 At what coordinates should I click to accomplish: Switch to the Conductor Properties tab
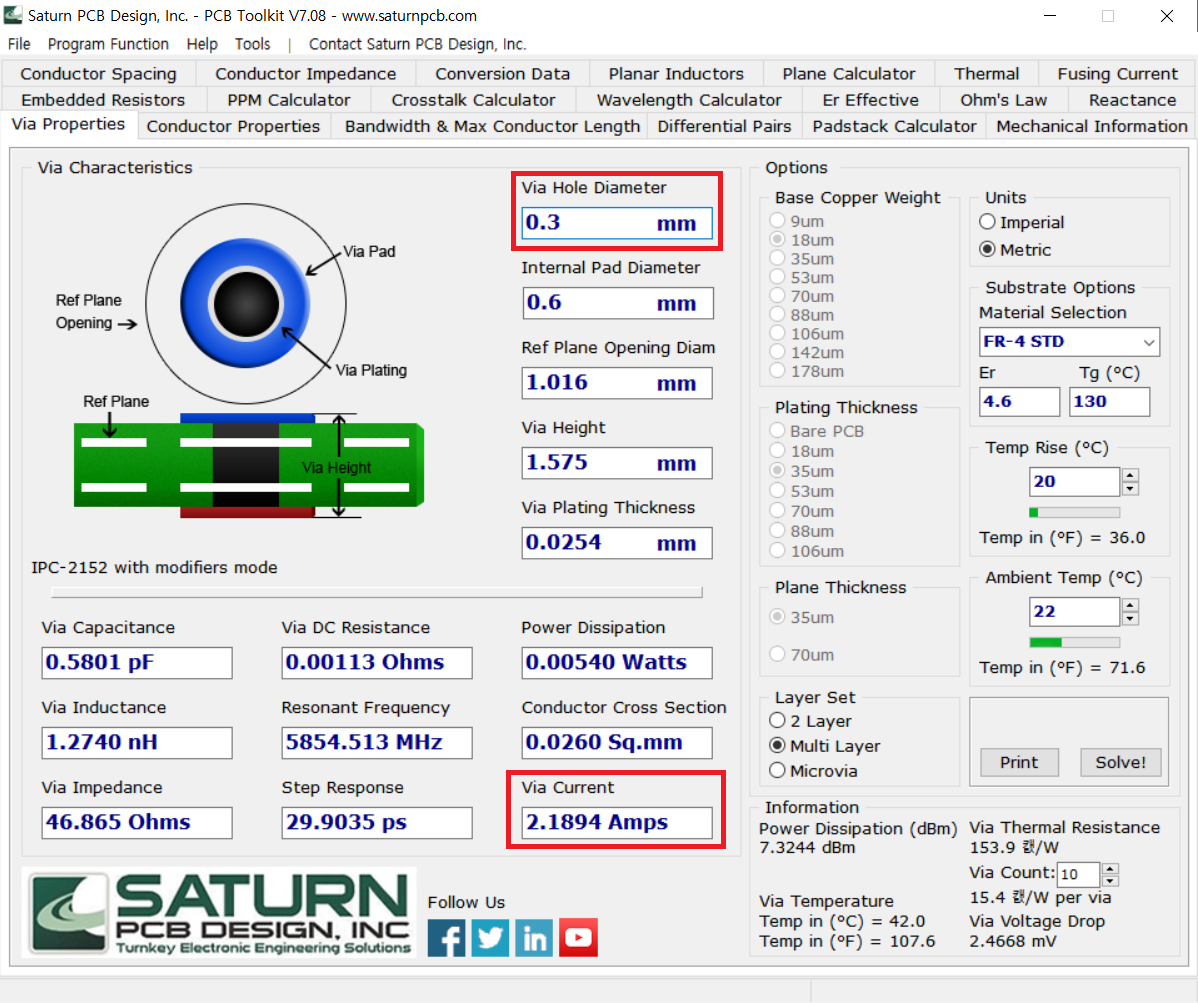click(x=233, y=126)
